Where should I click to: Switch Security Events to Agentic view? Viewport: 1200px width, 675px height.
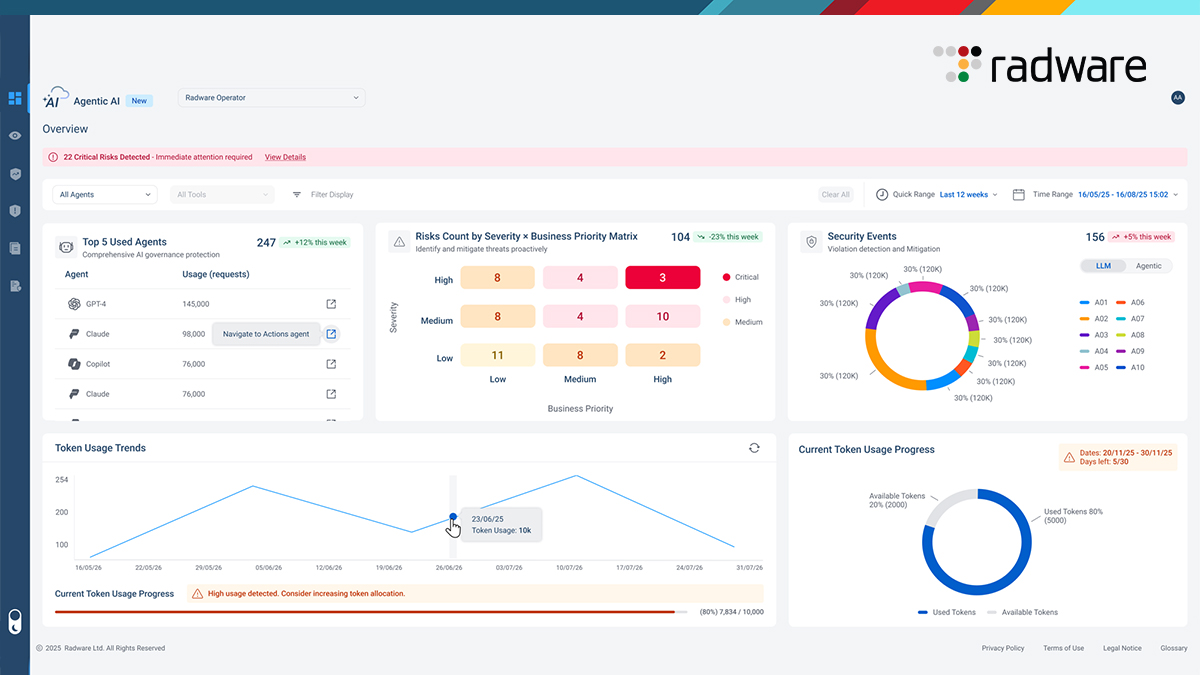[x=1148, y=266]
